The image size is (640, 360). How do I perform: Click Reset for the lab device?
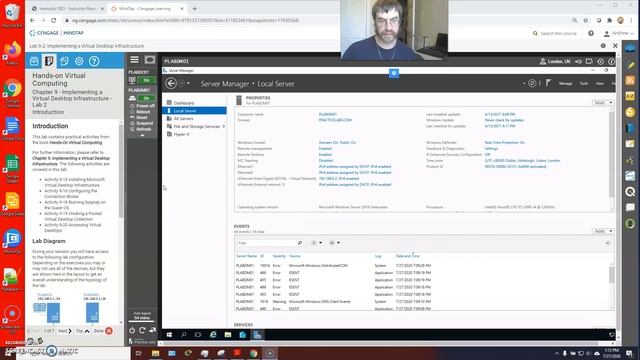[x=140, y=117]
